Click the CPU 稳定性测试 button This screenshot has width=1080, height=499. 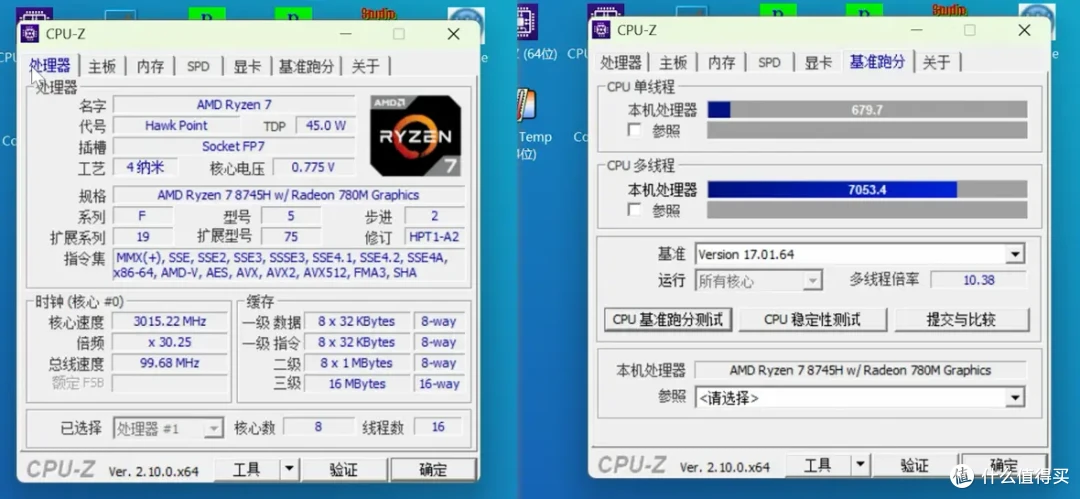click(812, 319)
